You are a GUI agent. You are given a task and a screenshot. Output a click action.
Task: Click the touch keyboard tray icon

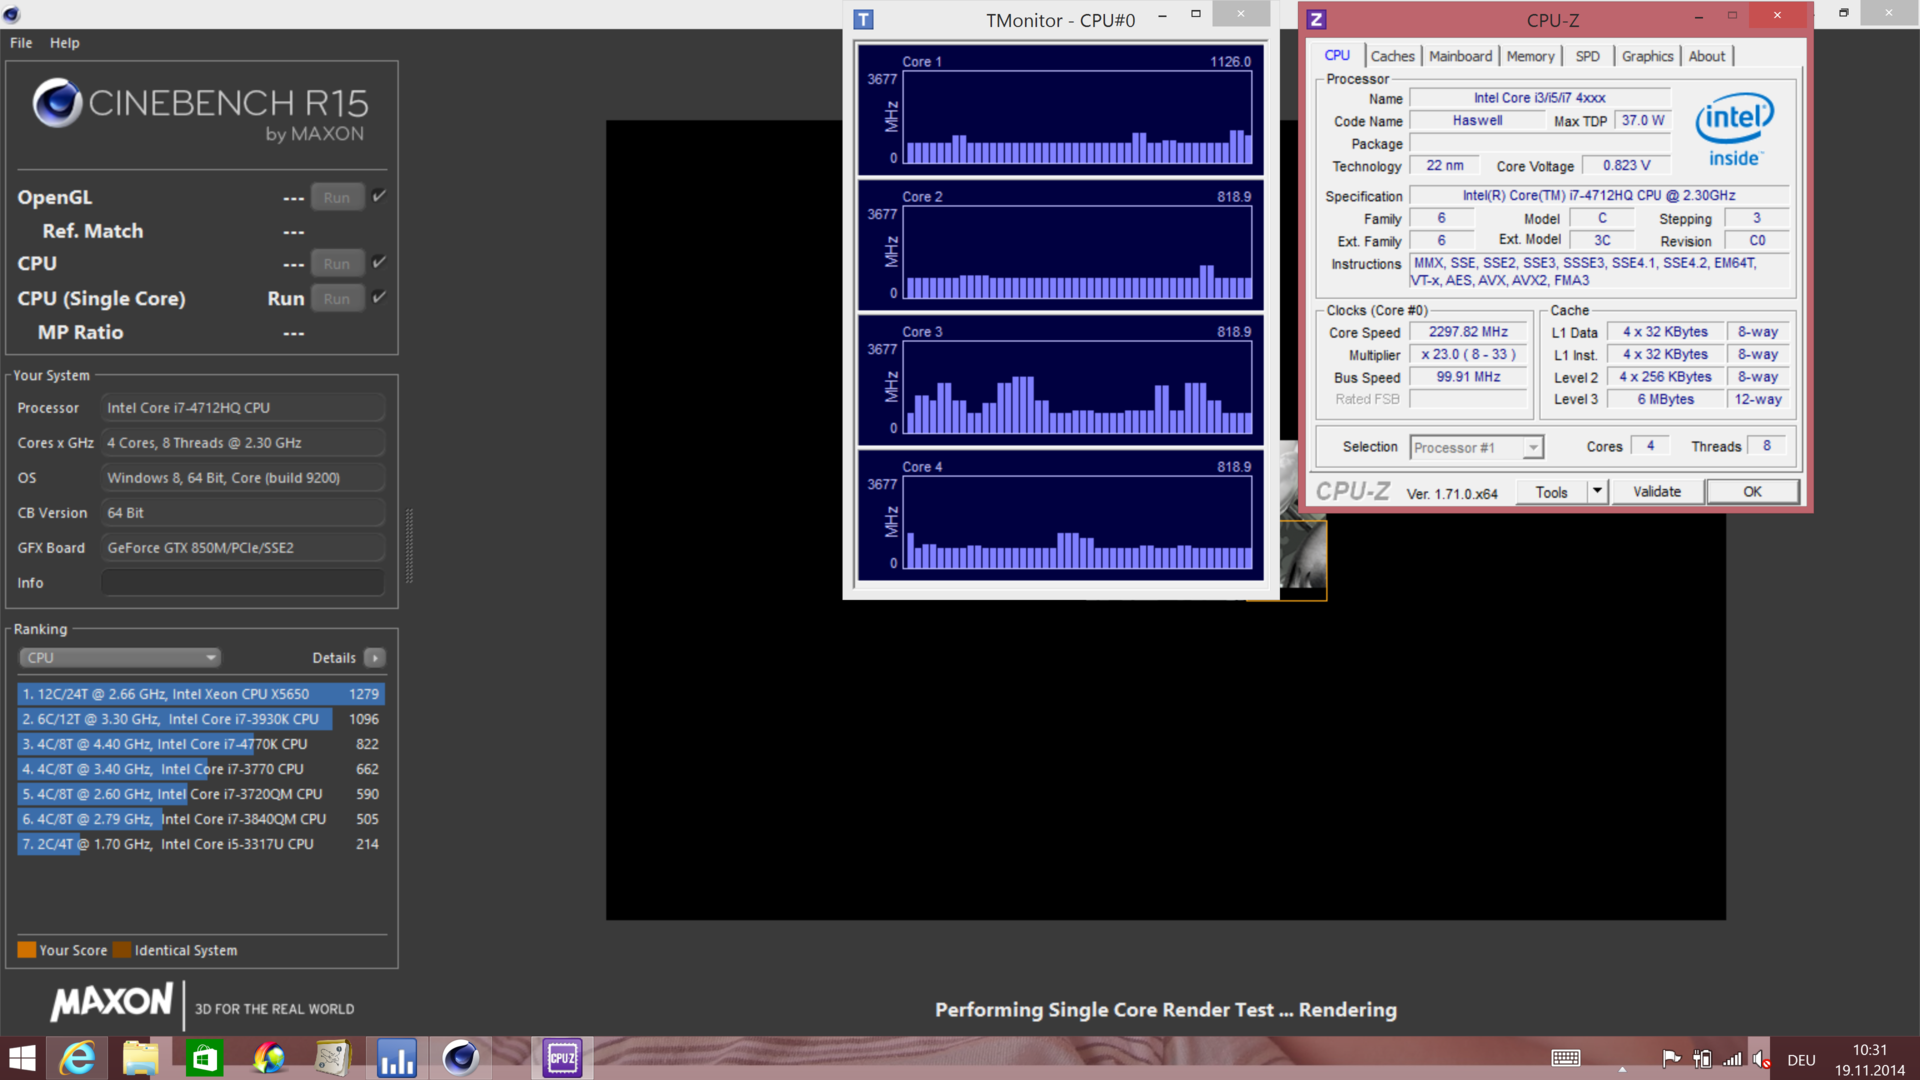1565,1059
